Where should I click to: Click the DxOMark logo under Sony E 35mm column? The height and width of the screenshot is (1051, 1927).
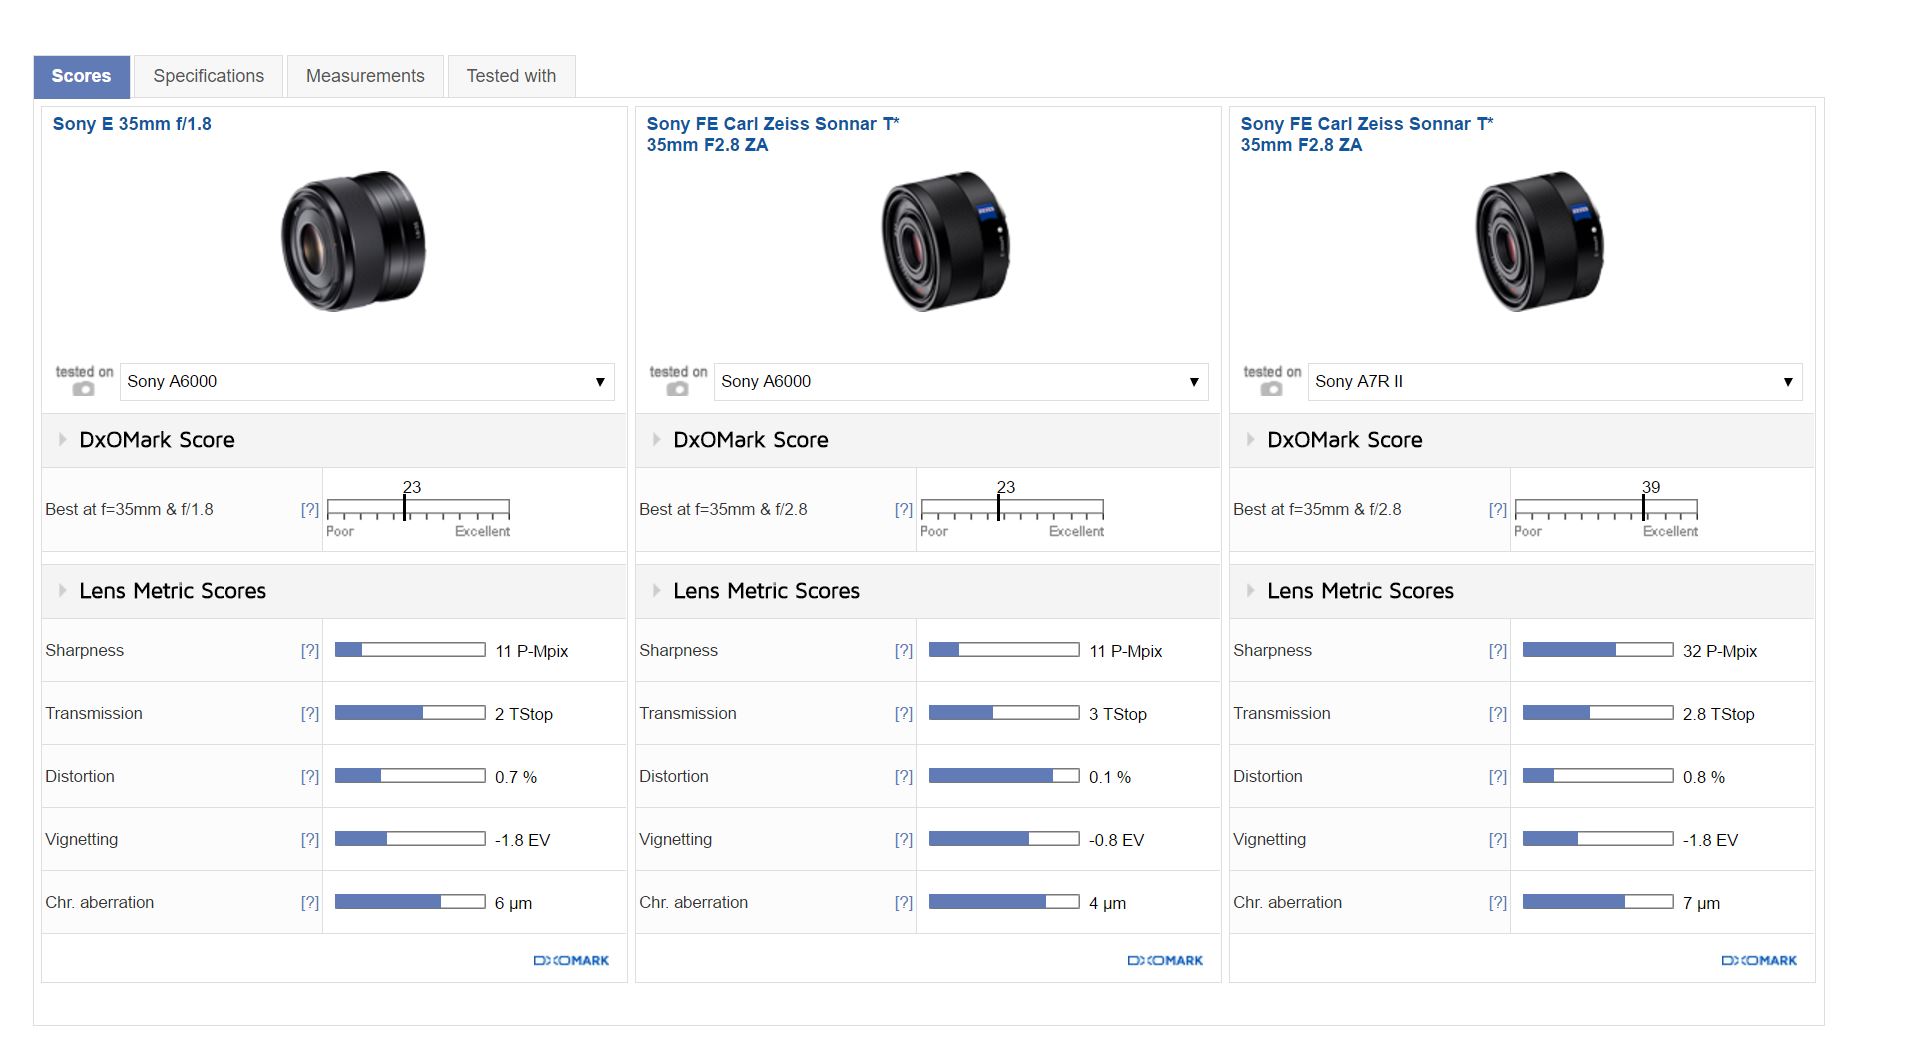tap(571, 960)
